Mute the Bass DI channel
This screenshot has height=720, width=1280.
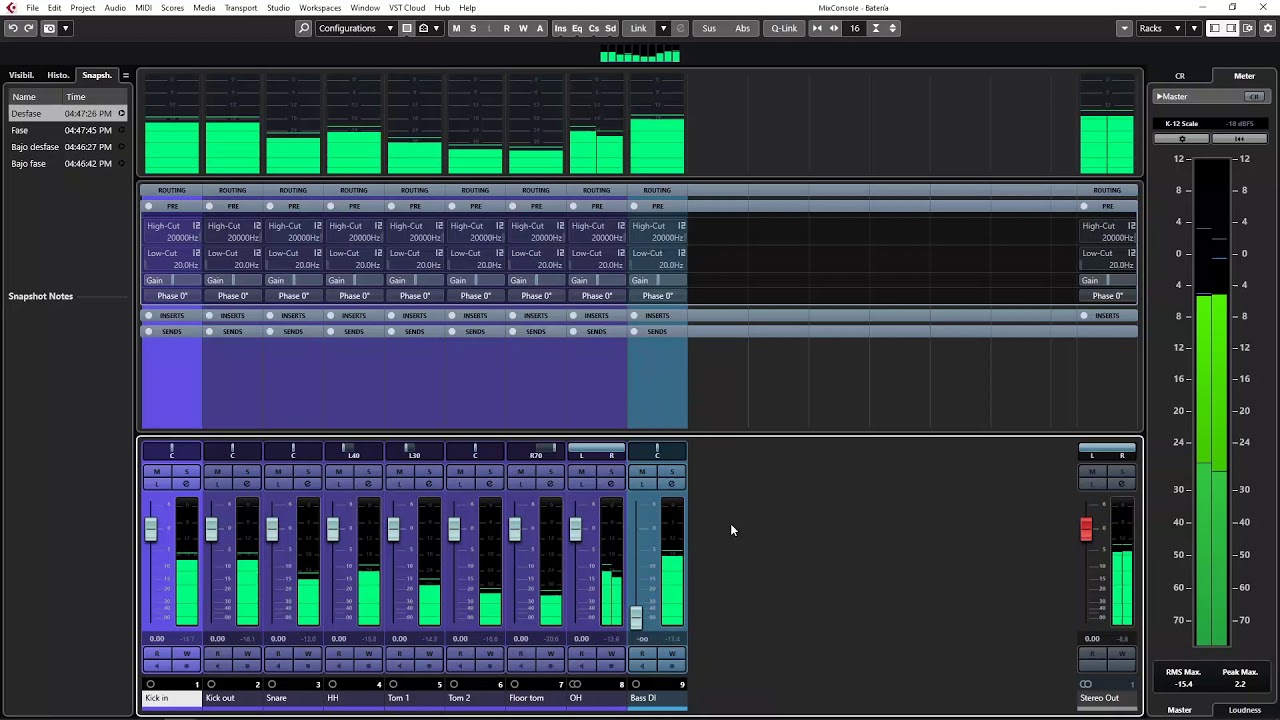(x=642, y=471)
